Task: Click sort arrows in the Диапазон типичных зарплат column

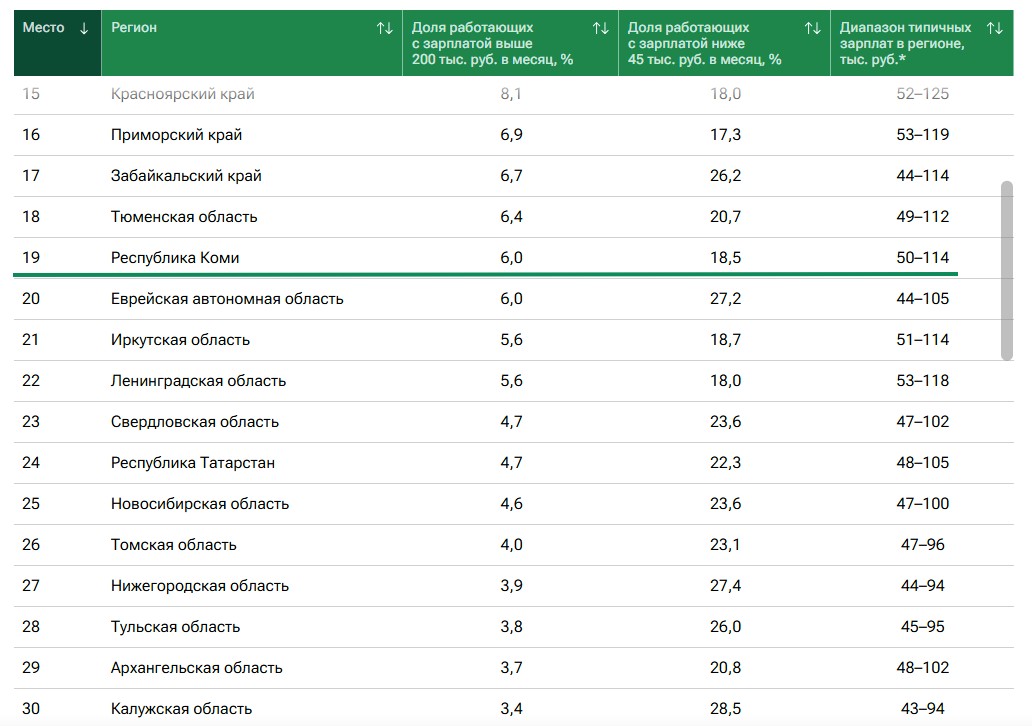Action: (994, 28)
